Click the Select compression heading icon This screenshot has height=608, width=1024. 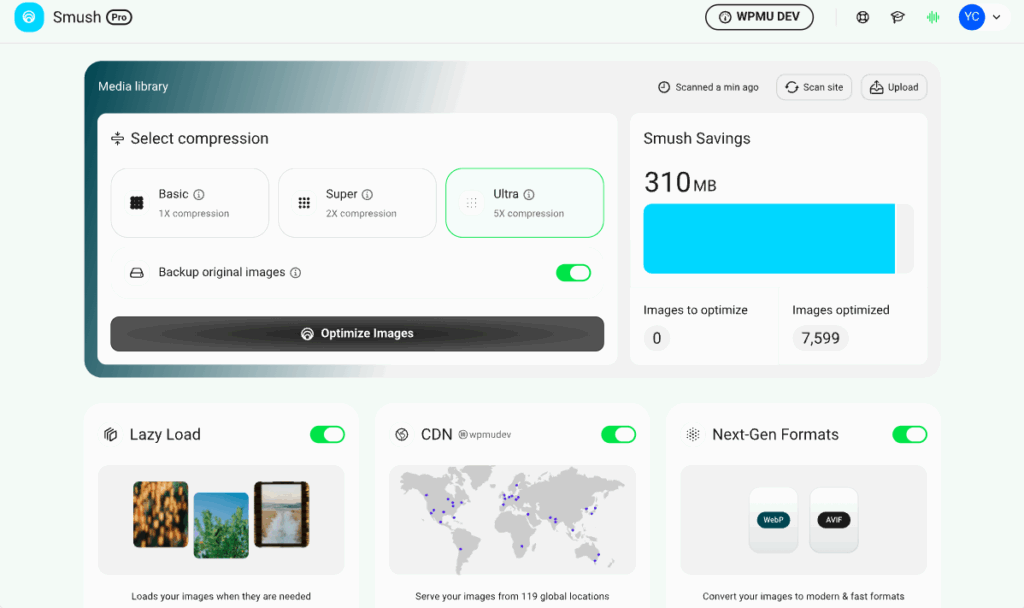(118, 138)
